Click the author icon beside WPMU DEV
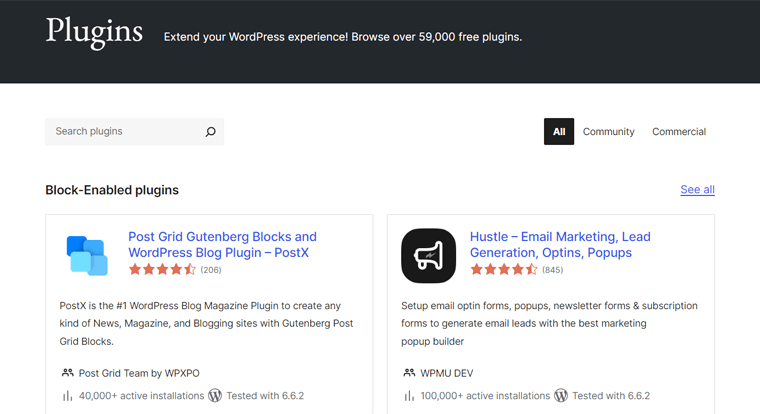The width and height of the screenshot is (760, 414). [x=409, y=373]
